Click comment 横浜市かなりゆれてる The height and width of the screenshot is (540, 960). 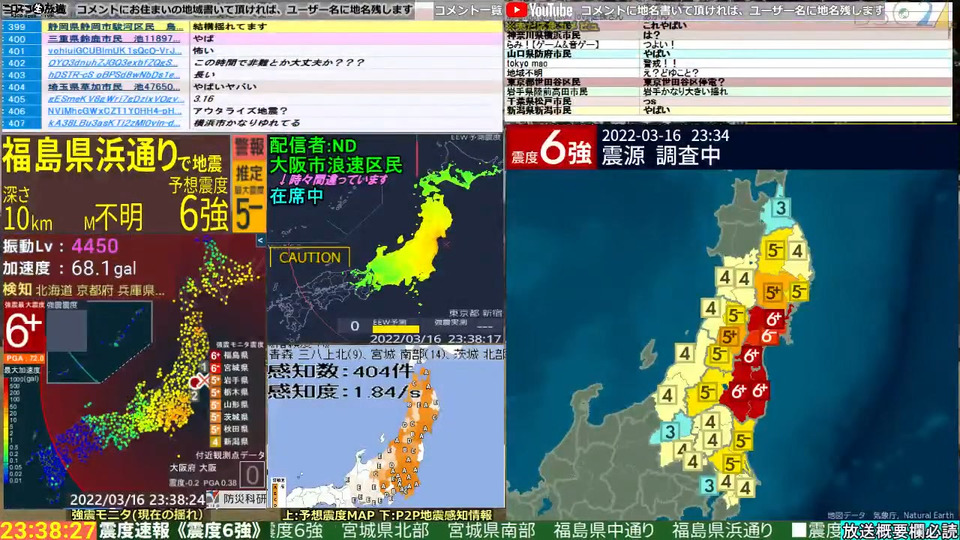click(x=247, y=122)
